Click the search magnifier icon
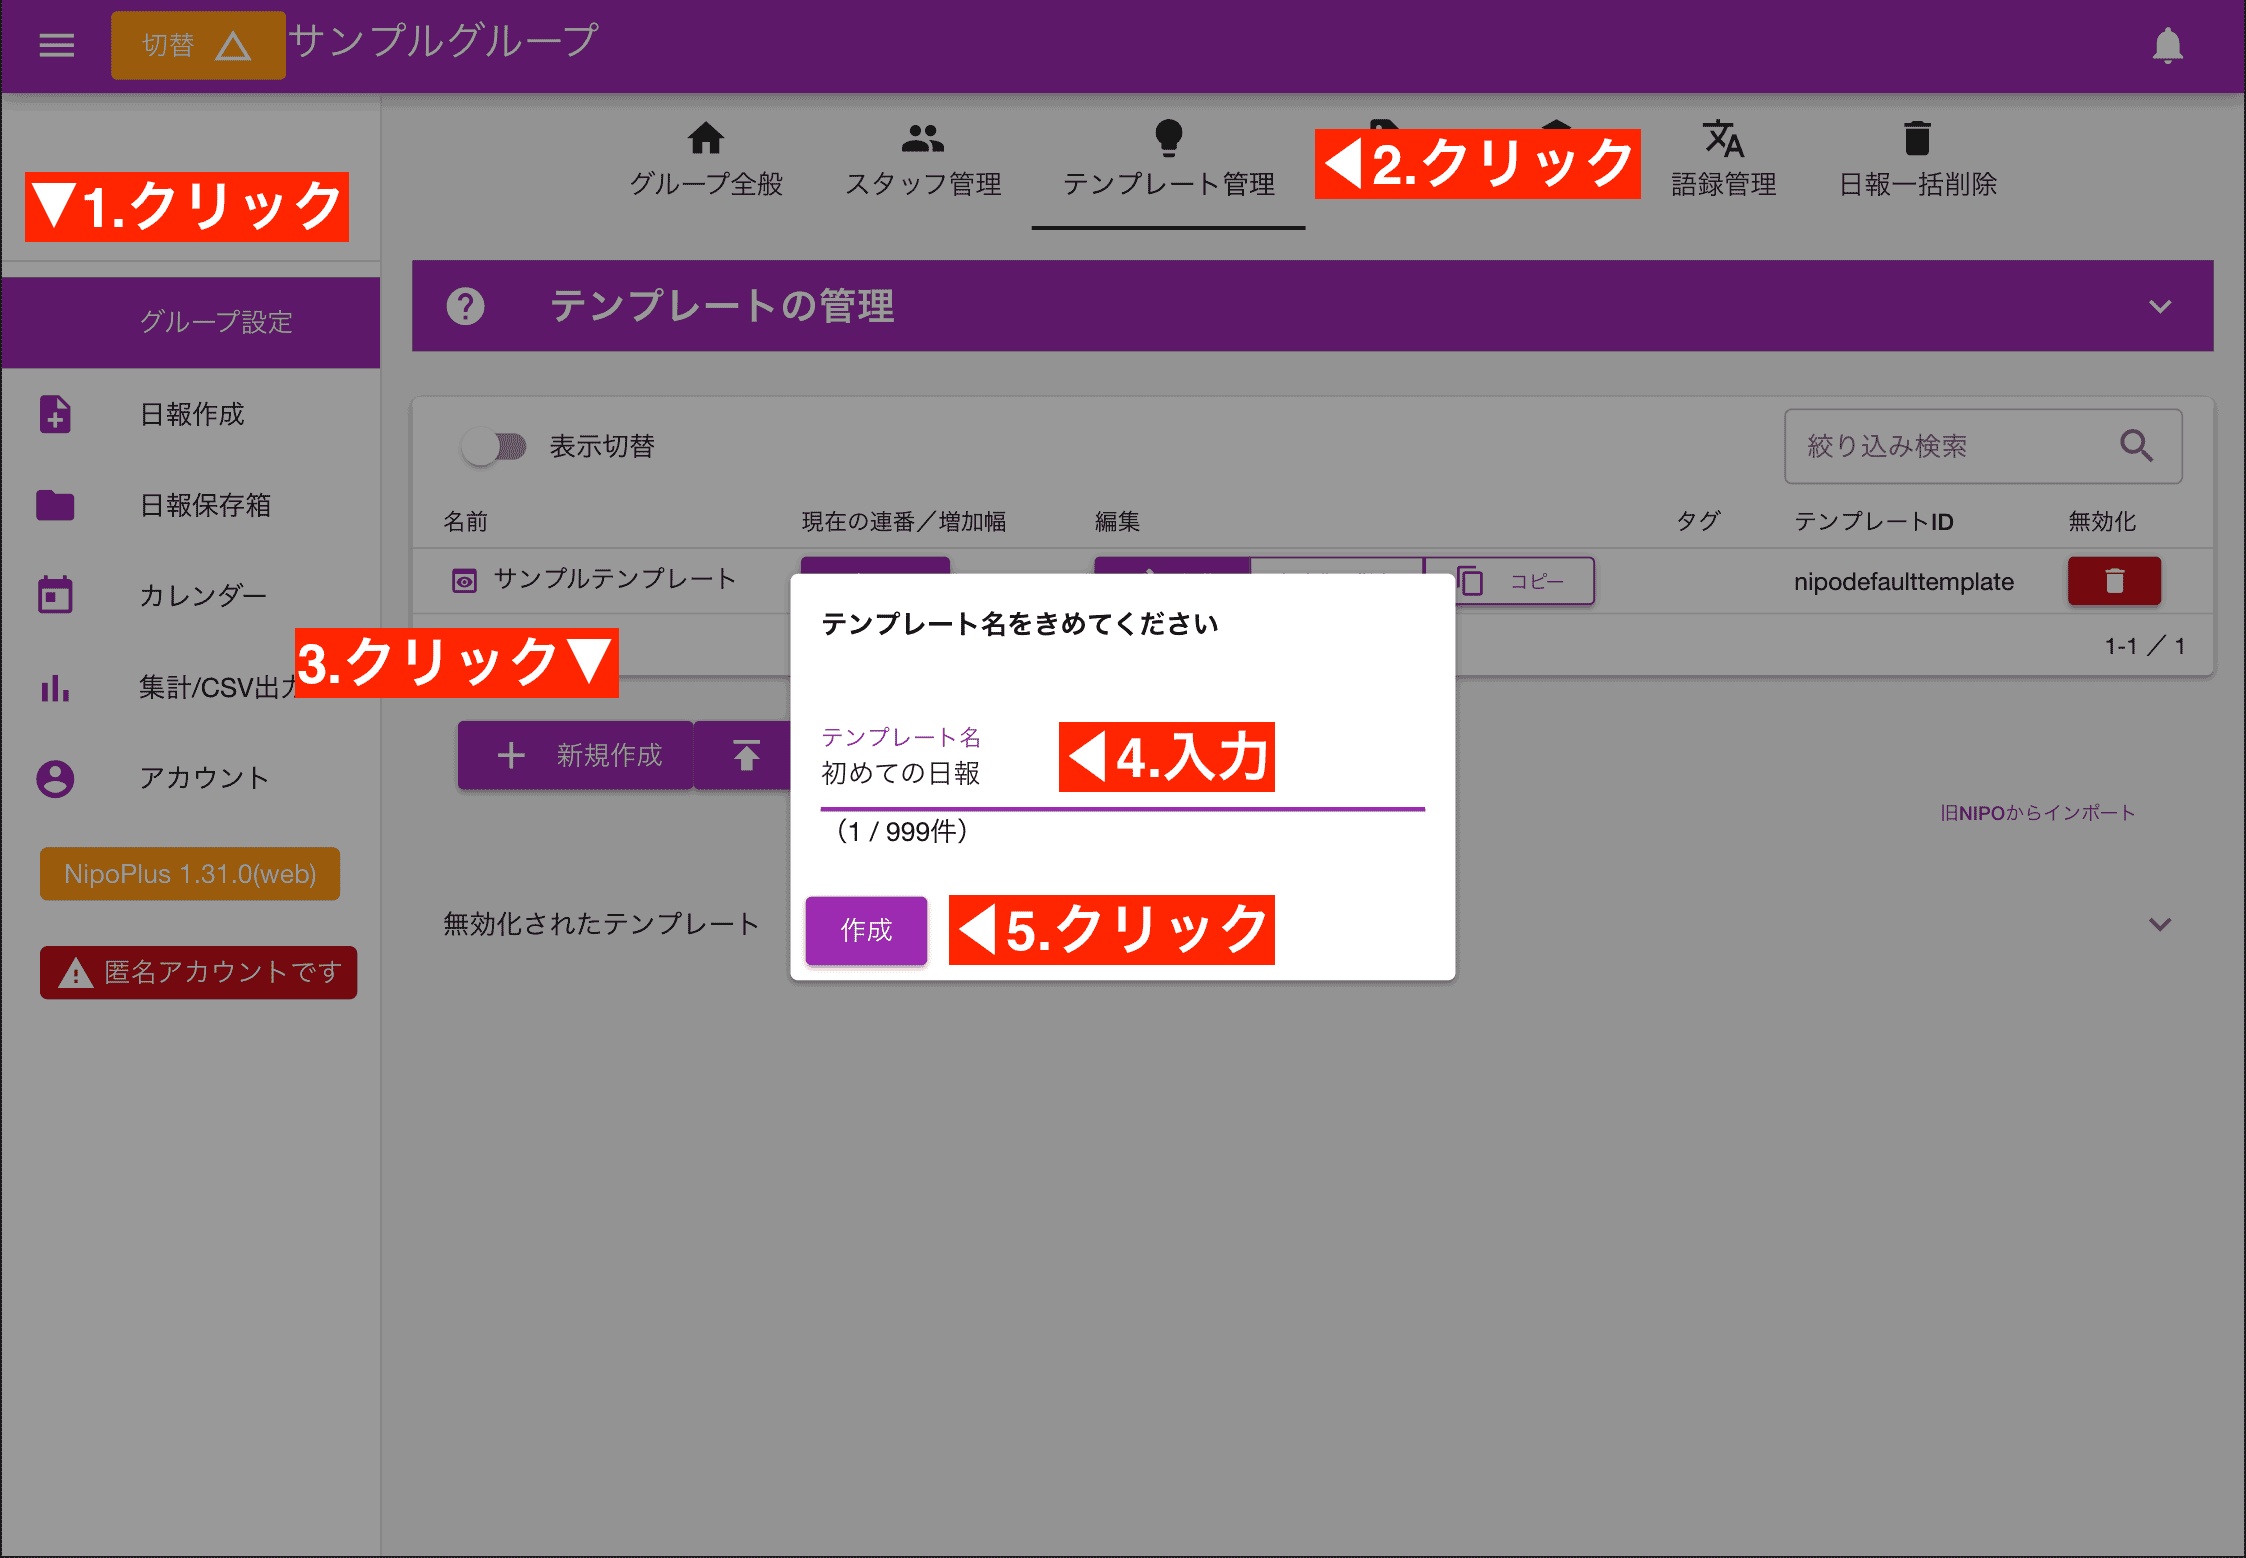The image size is (2246, 1558). tap(2137, 446)
